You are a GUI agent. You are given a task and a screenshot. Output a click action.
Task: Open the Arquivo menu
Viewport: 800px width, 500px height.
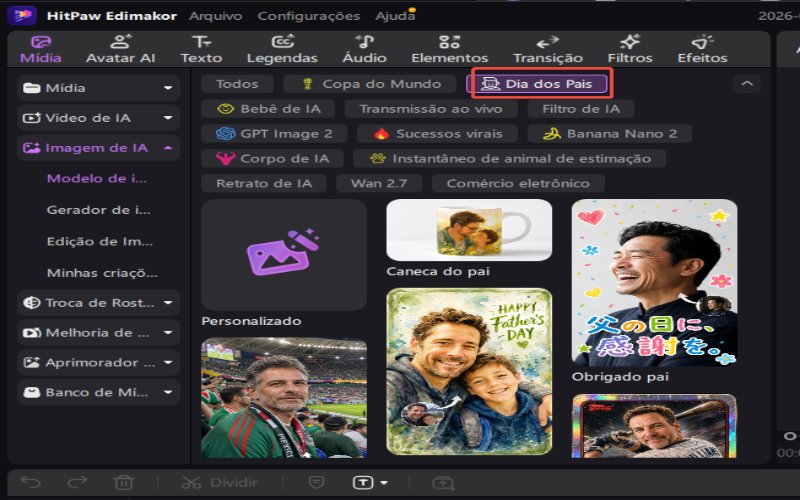point(215,16)
